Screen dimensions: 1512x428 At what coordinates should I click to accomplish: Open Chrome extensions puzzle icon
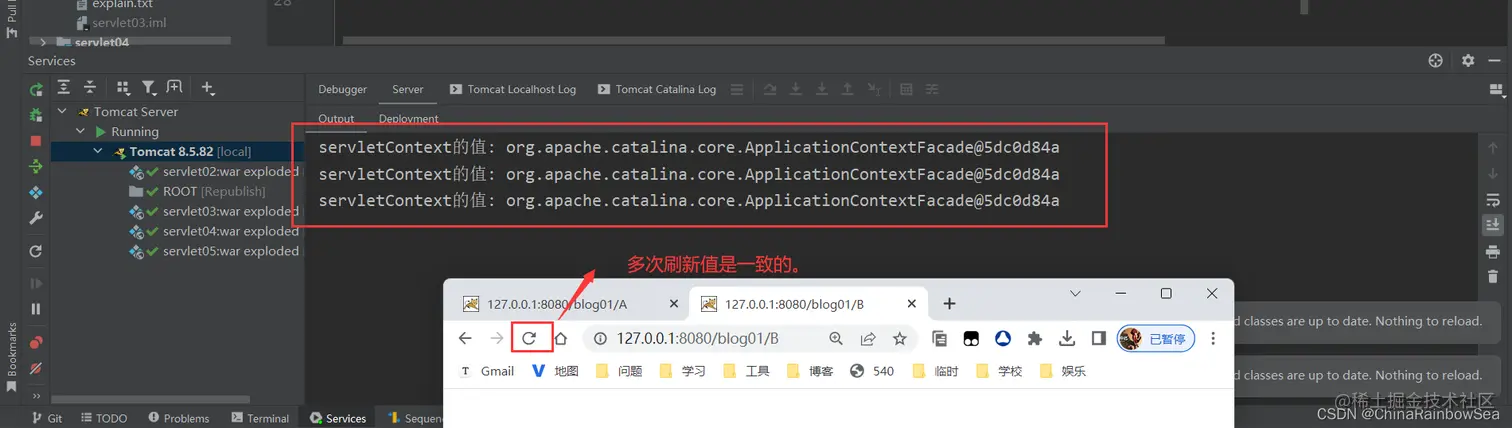click(x=1035, y=339)
